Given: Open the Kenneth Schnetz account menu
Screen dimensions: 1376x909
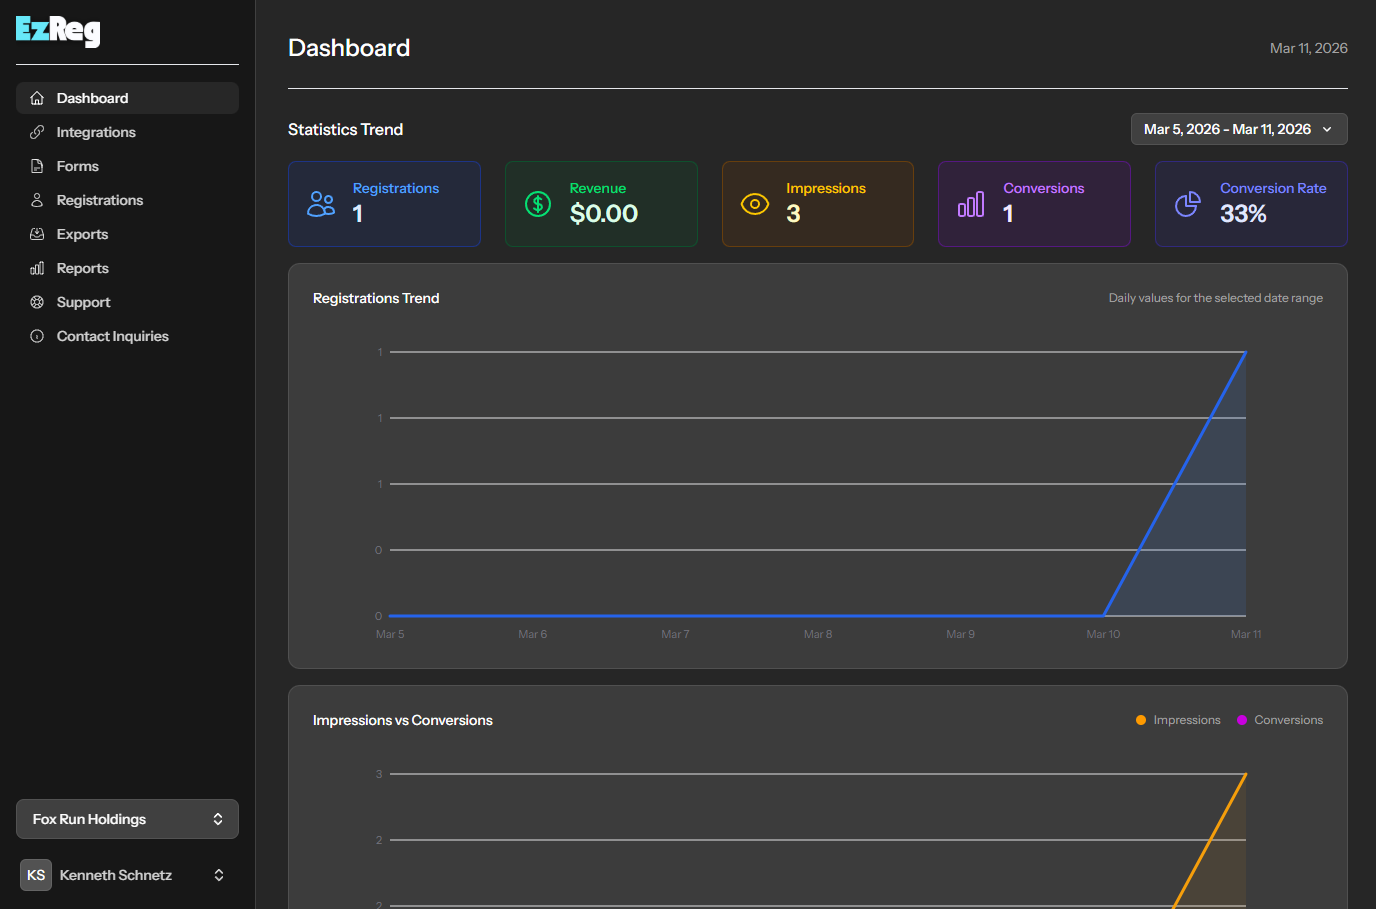Looking at the screenshot, I should [x=126, y=875].
